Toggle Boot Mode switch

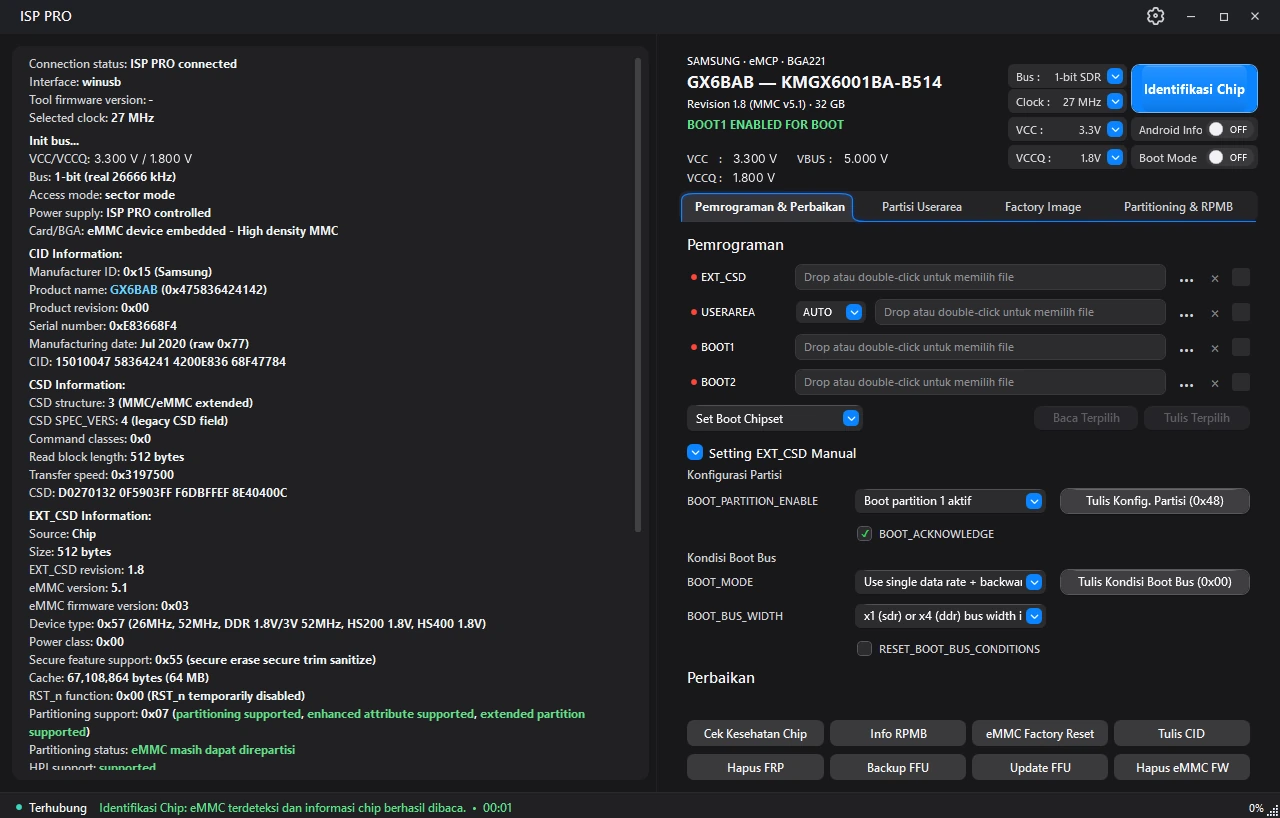point(1228,158)
